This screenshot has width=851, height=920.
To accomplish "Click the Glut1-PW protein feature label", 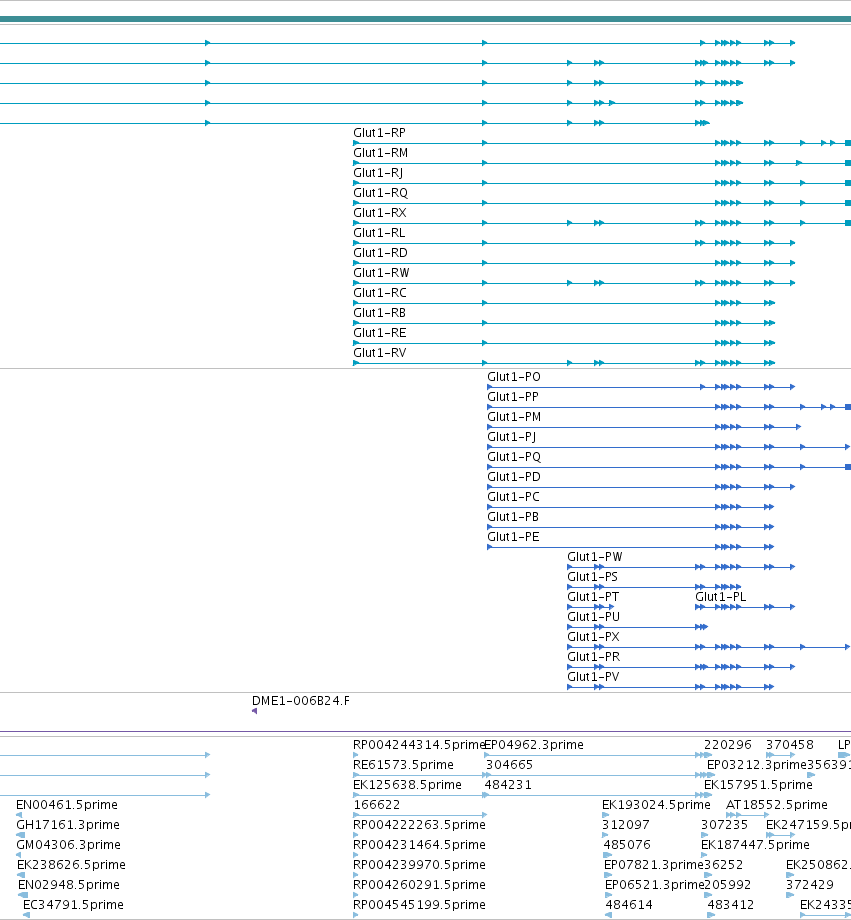I will [x=595, y=557].
